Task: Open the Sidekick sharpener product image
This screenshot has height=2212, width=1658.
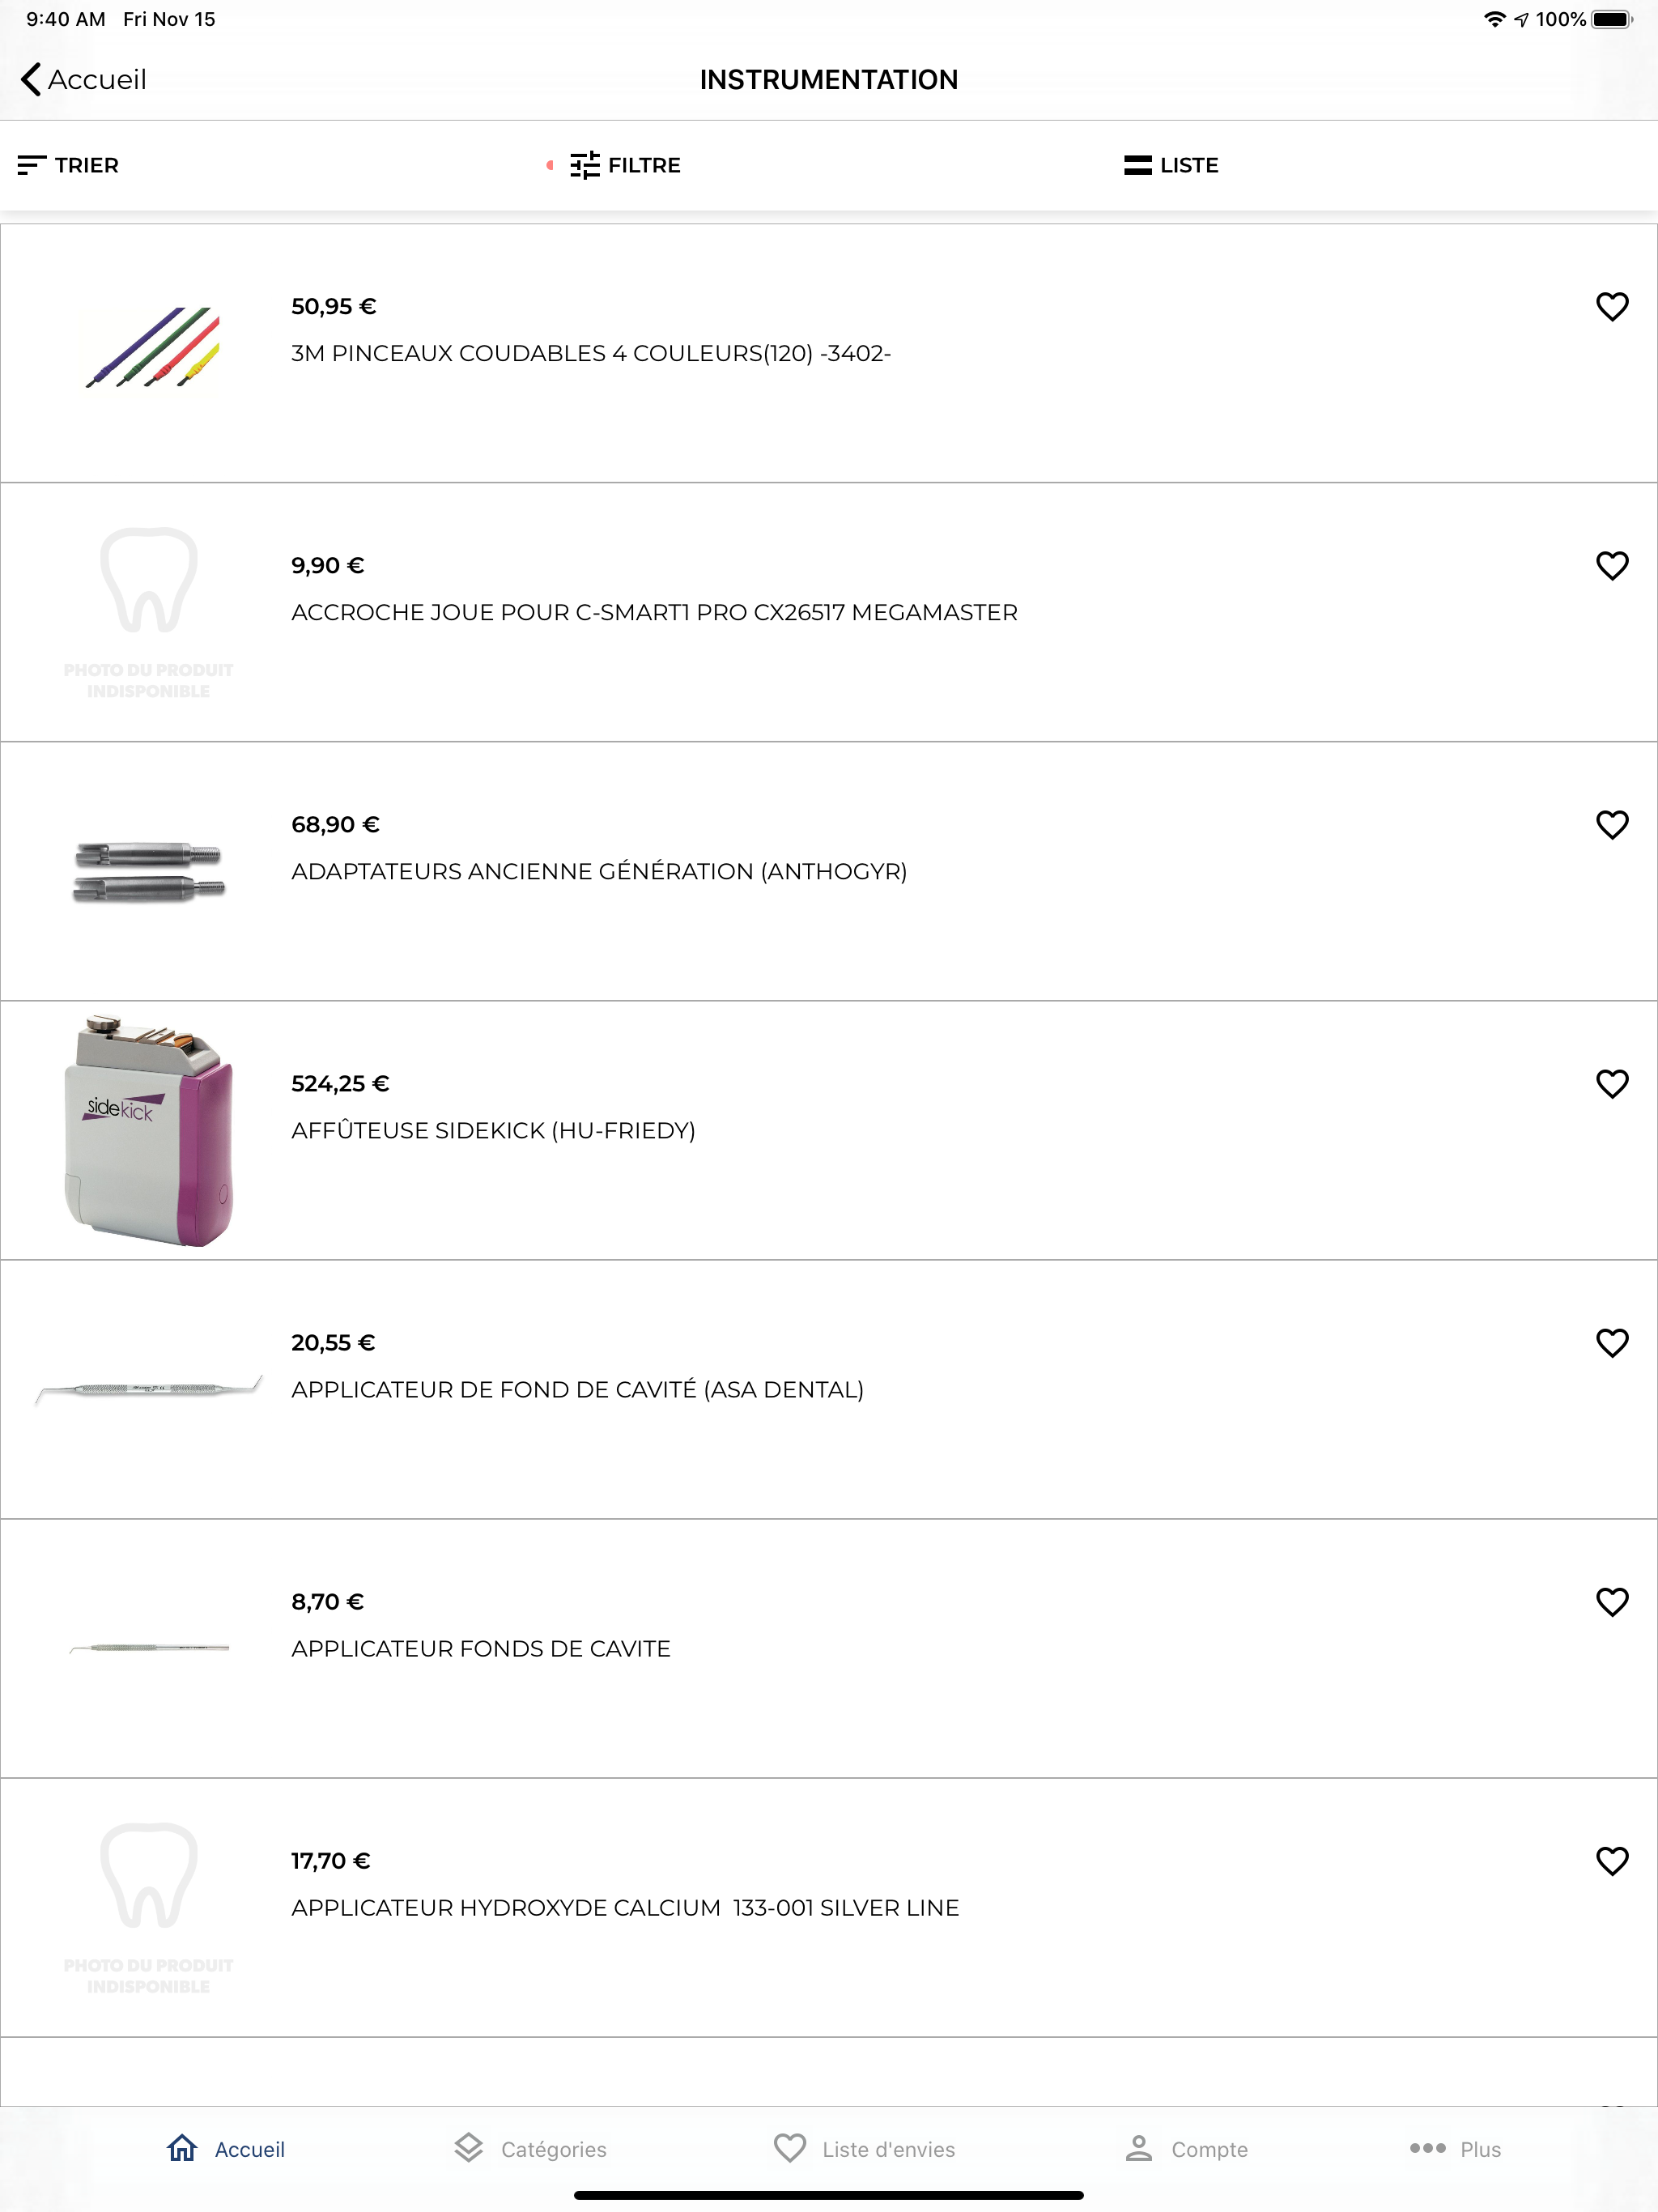Action: tap(148, 1130)
